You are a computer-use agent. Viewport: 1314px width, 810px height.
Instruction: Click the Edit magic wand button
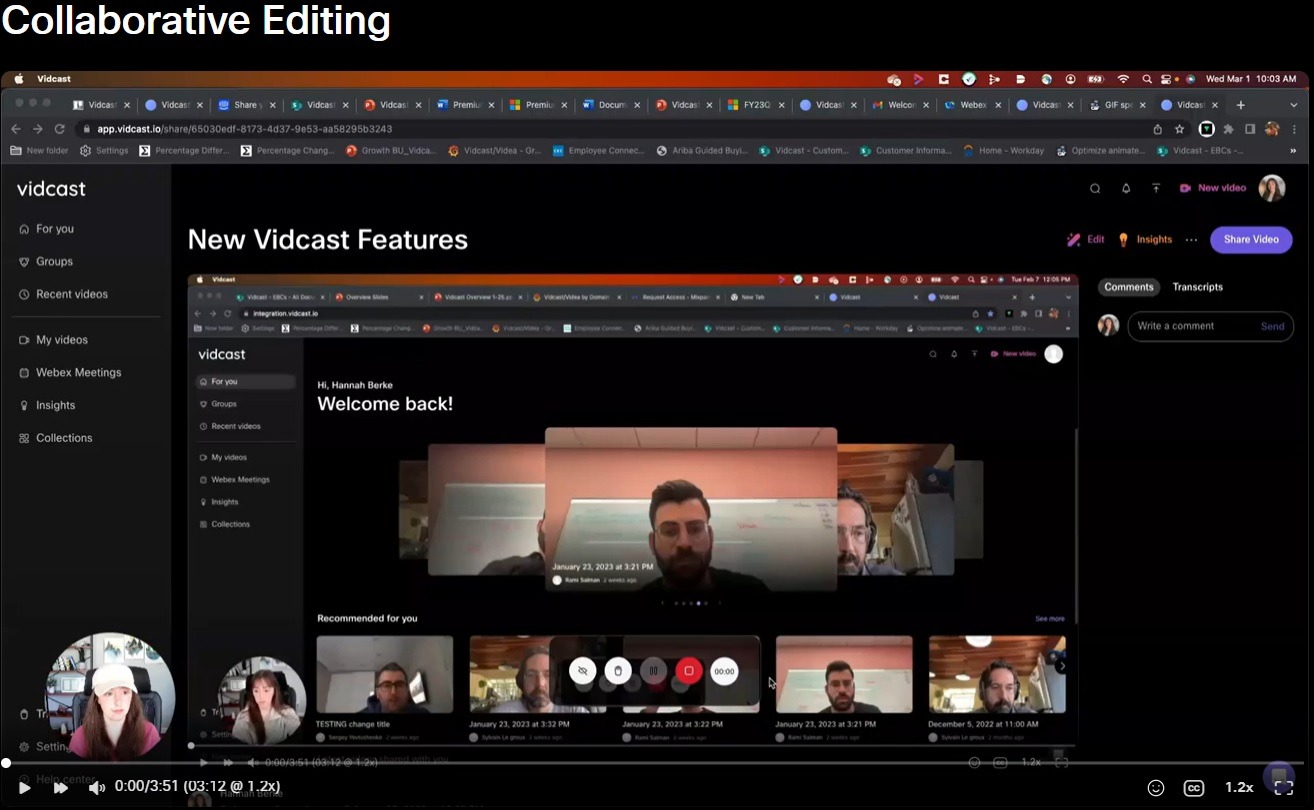pos(1086,240)
